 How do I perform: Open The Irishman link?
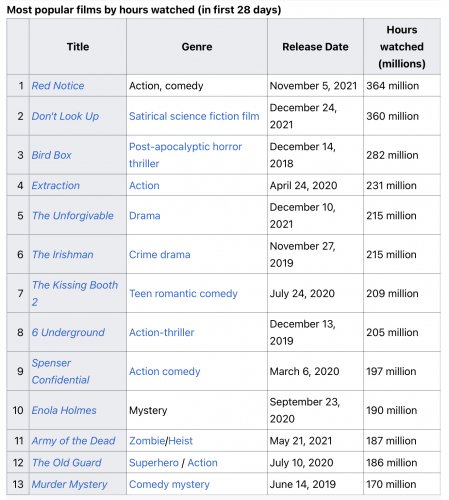click(63, 255)
